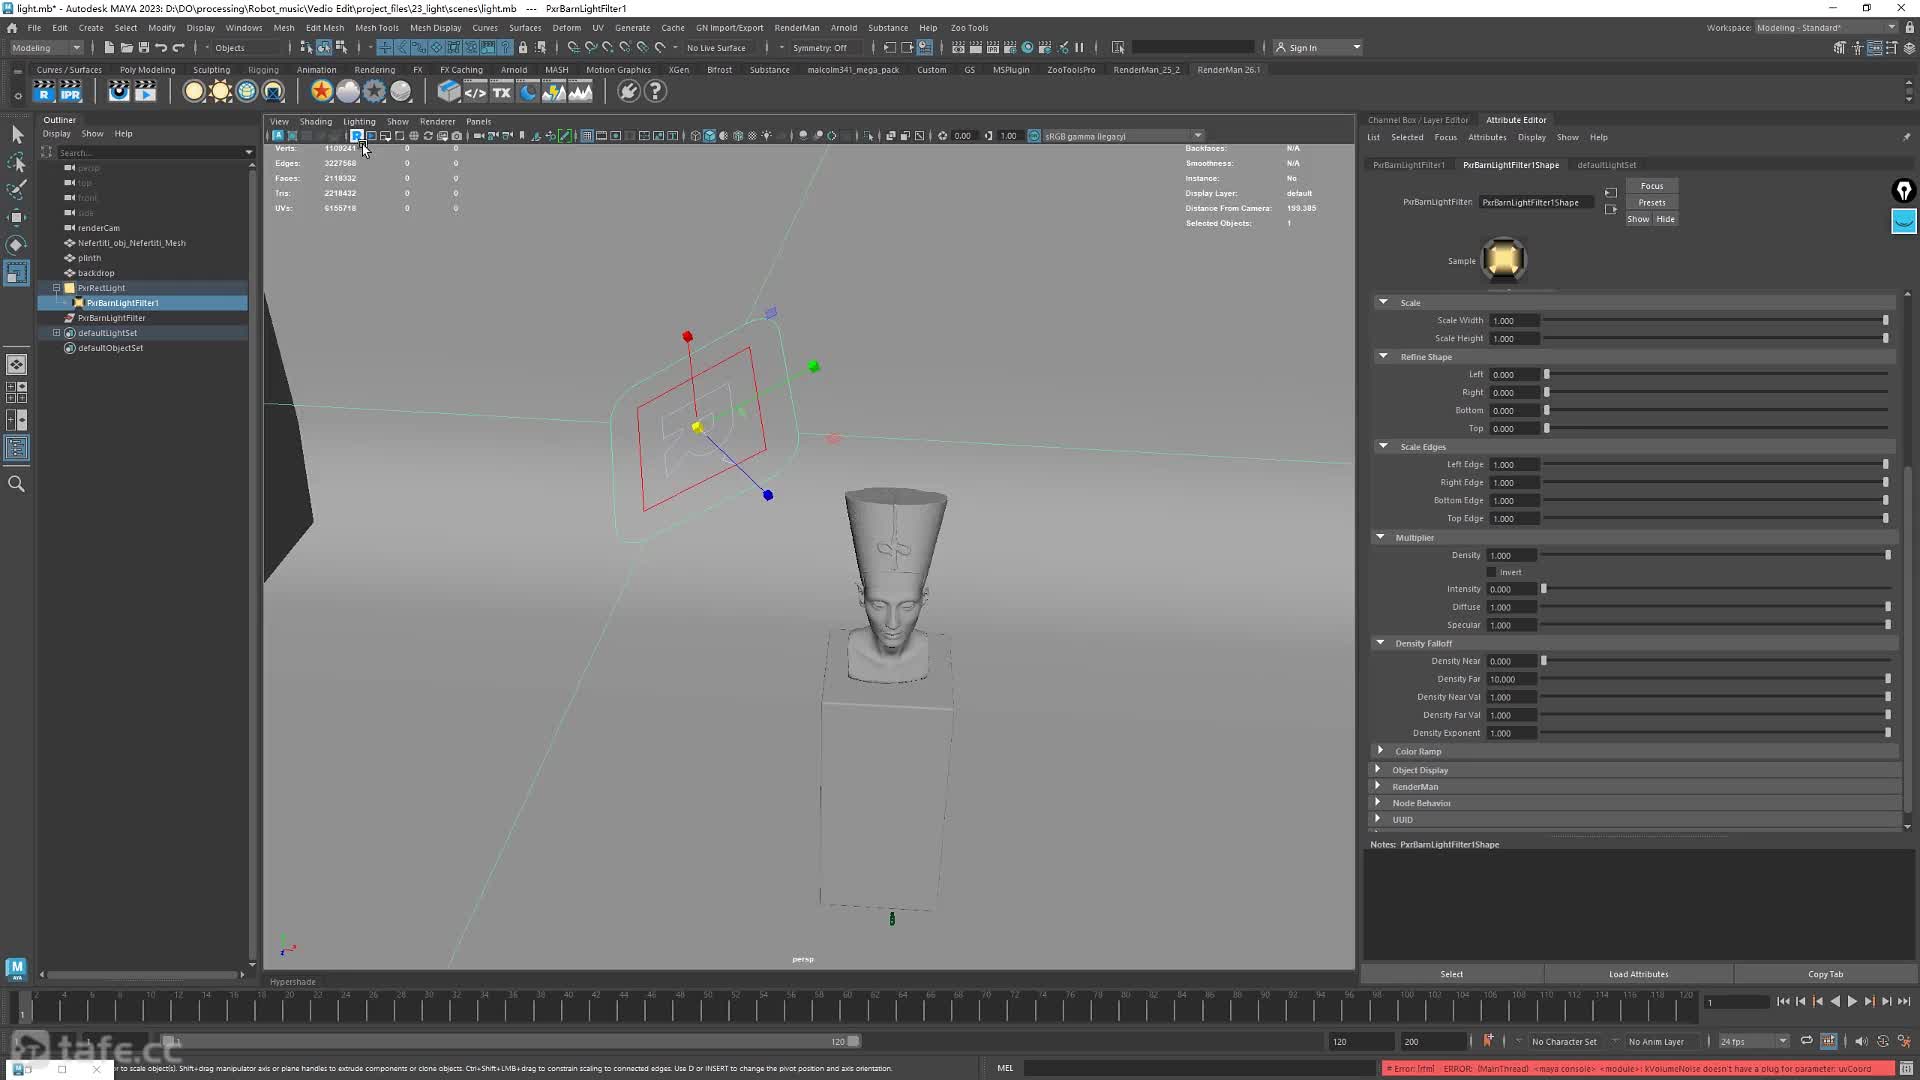
Task: Click the lock selection padlock icon
Action: 523,48
